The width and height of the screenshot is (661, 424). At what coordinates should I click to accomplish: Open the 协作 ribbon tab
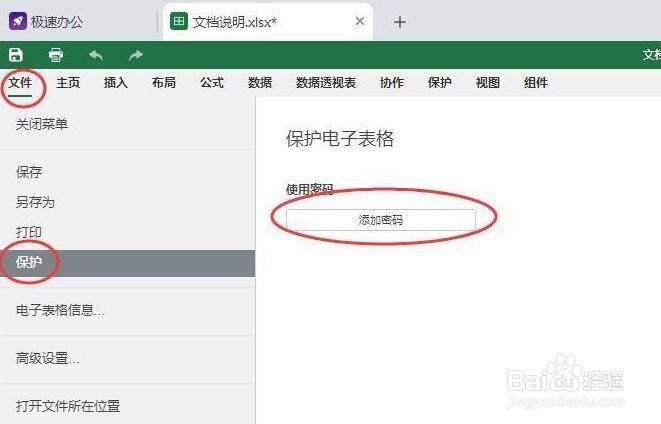(392, 83)
